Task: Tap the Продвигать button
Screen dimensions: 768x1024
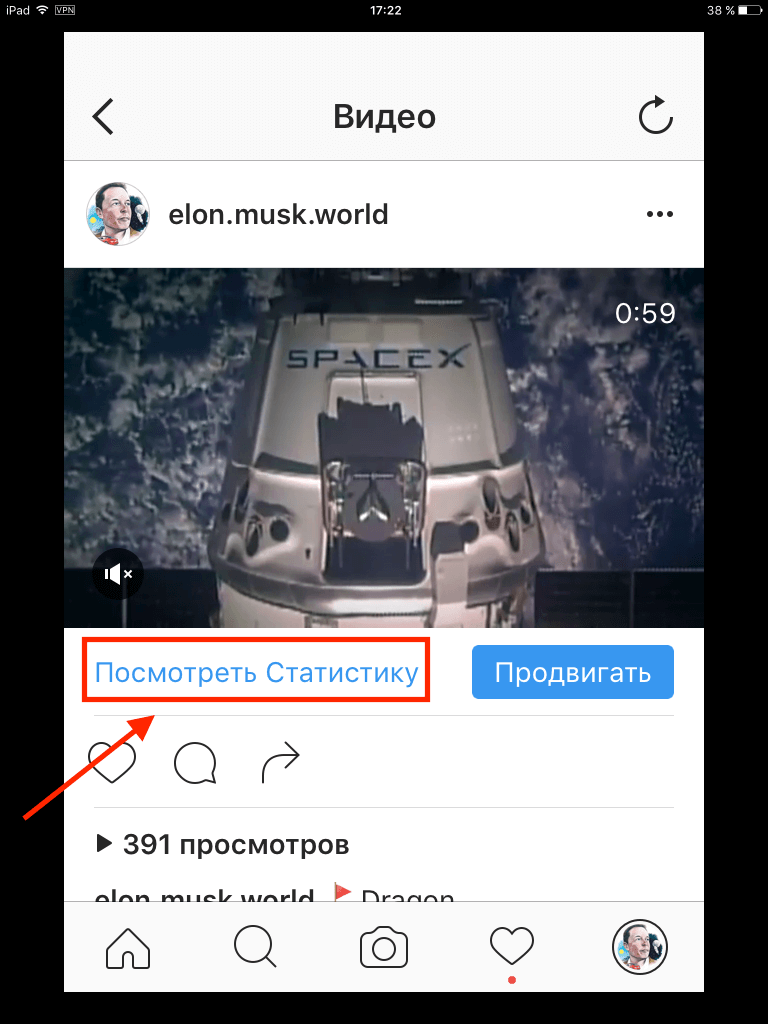Action: [573, 672]
